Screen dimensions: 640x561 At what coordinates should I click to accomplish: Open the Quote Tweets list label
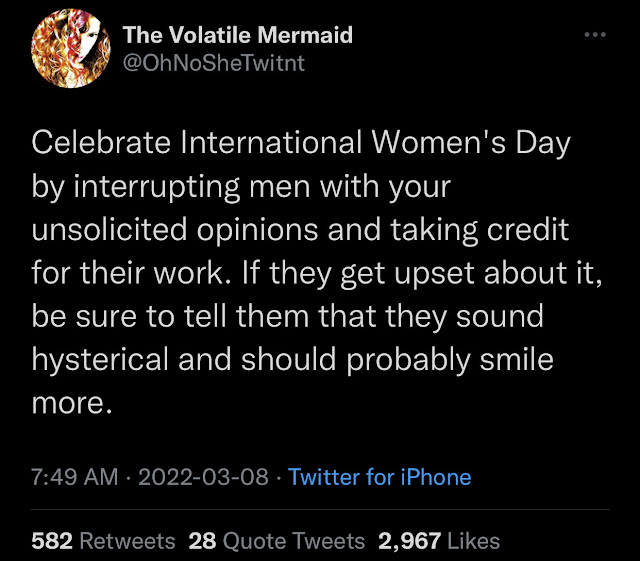point(293,541)
